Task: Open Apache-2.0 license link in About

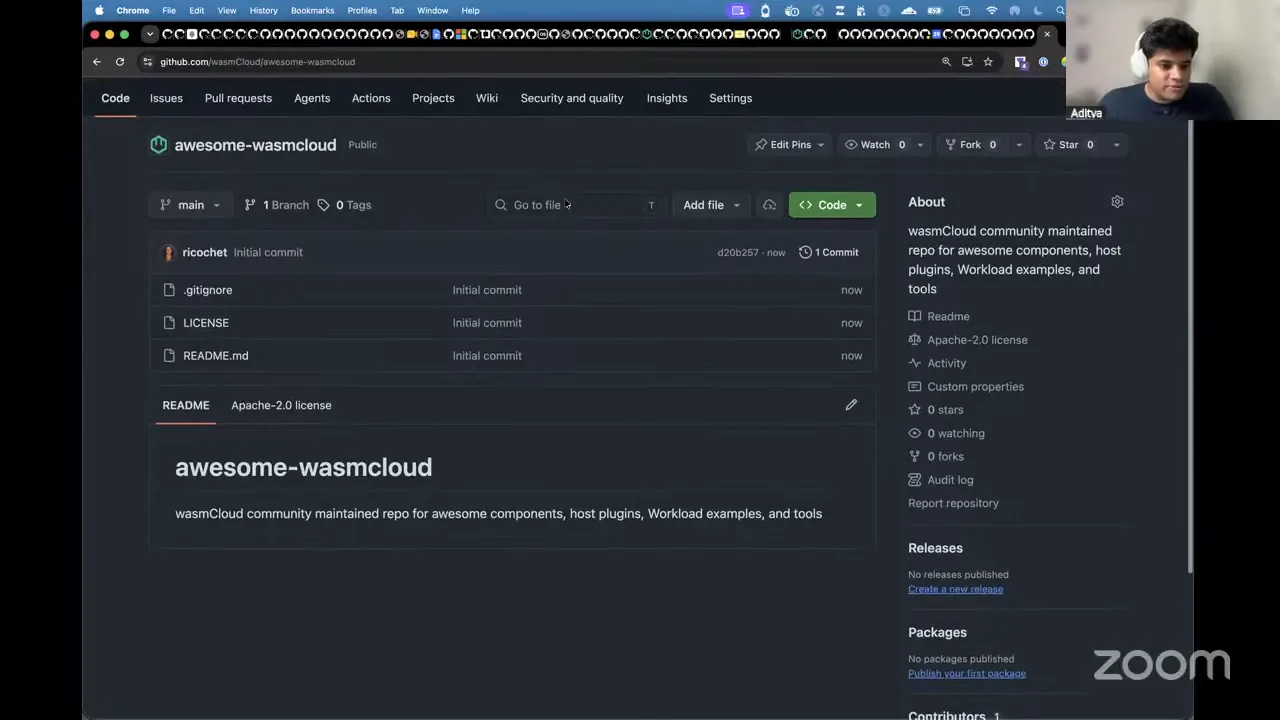Action: [x=968, y=340]
